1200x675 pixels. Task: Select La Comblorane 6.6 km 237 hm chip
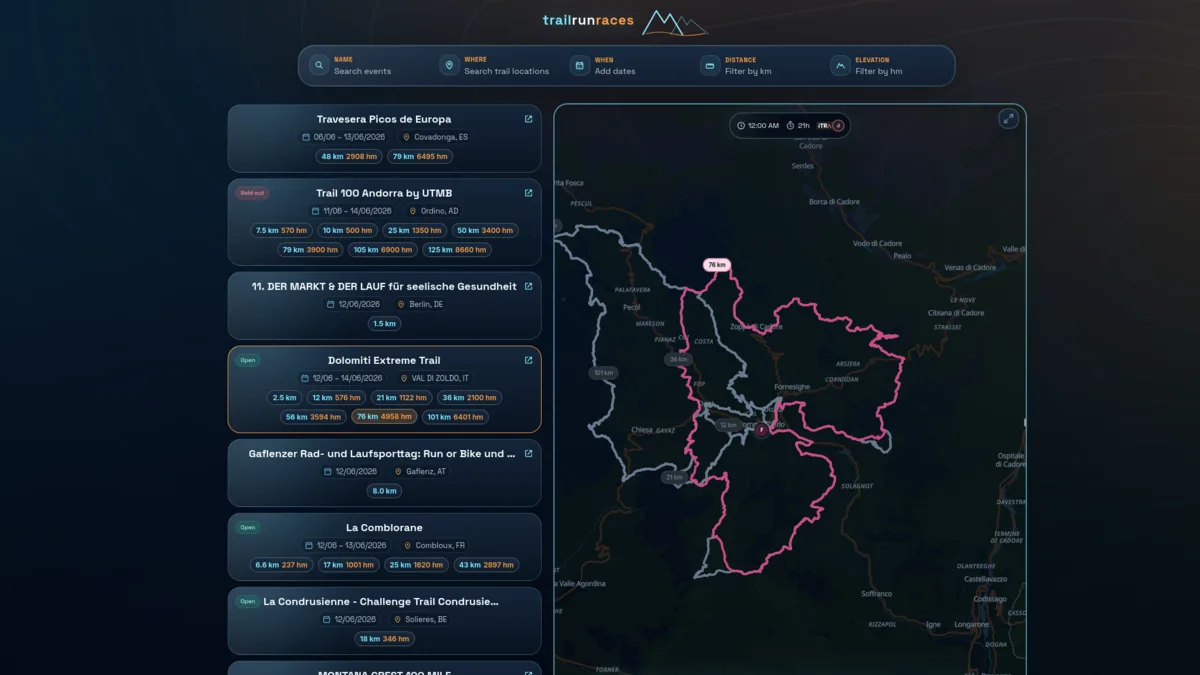[x=281, y=564]
